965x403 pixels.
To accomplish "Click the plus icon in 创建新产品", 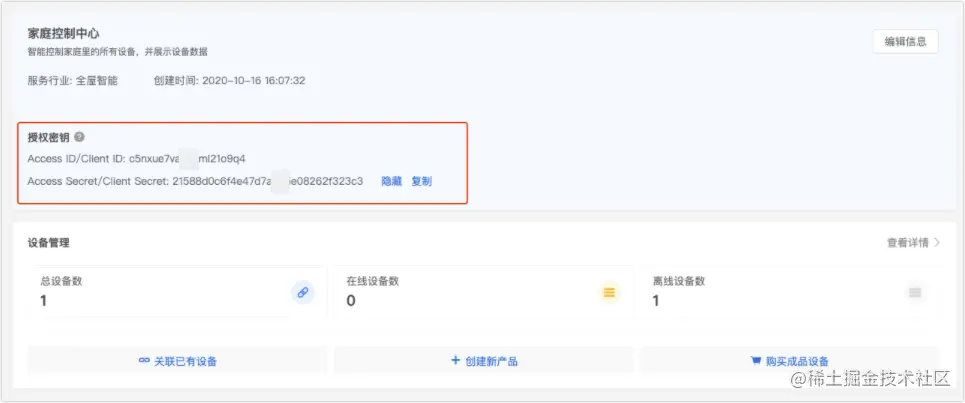I will click(455, 361).
